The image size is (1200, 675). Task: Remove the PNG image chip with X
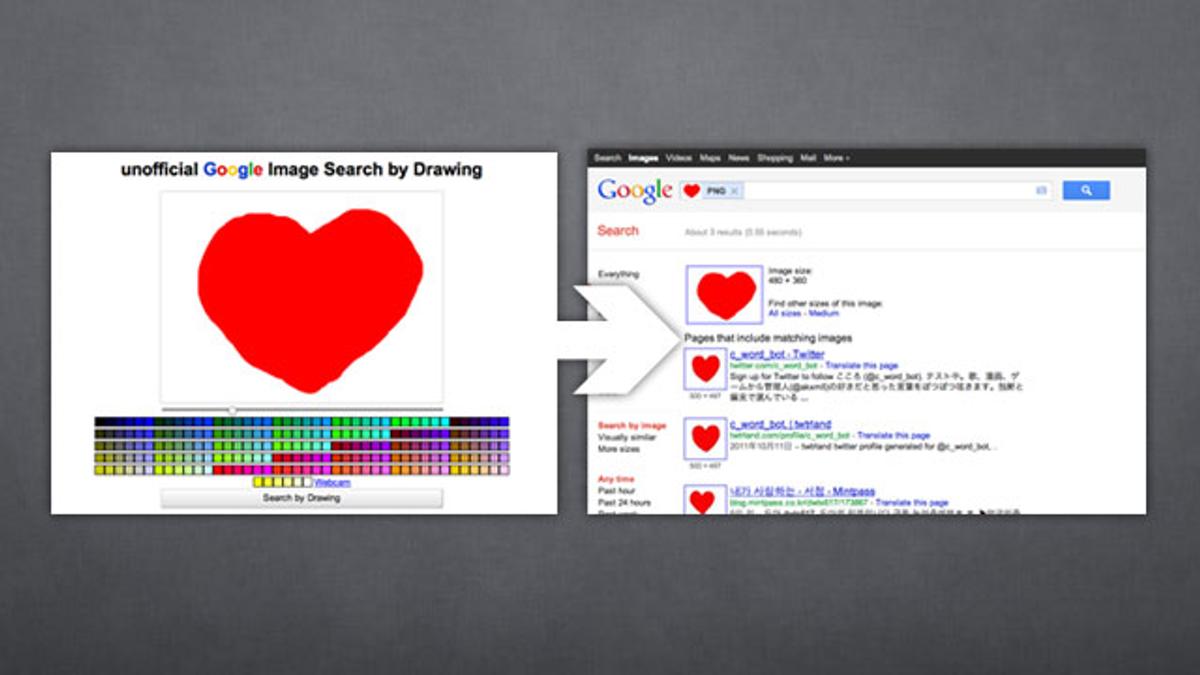pyautogui.click(x=734, y=190)
